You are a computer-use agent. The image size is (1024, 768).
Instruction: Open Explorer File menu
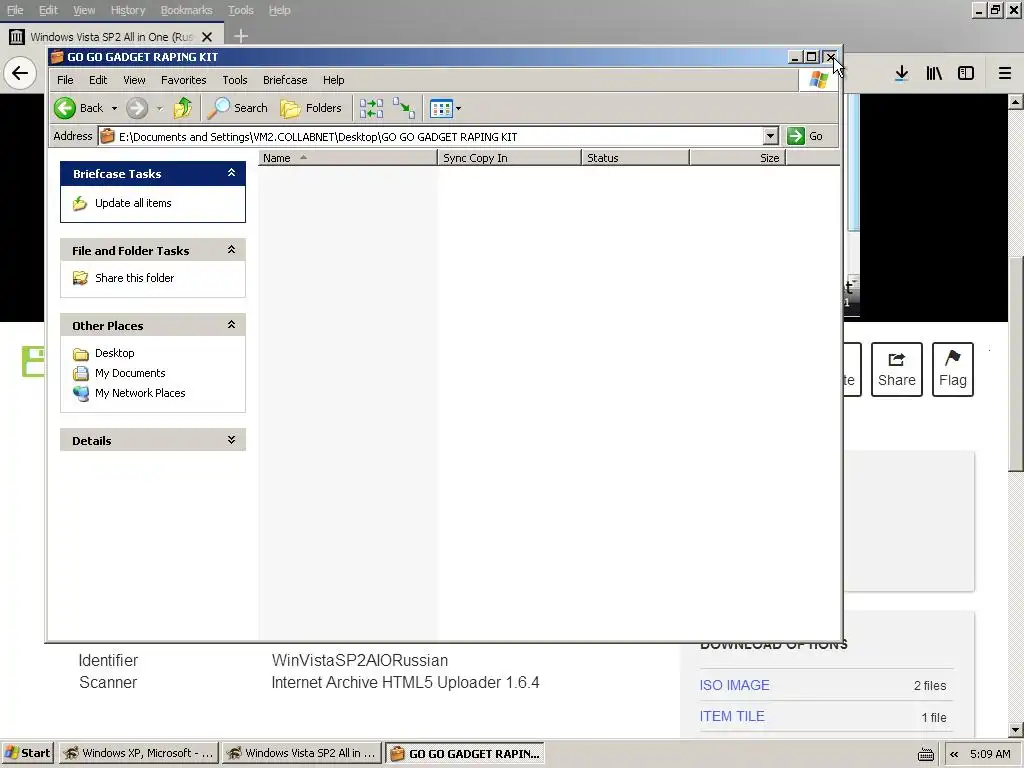coord(65,80)
